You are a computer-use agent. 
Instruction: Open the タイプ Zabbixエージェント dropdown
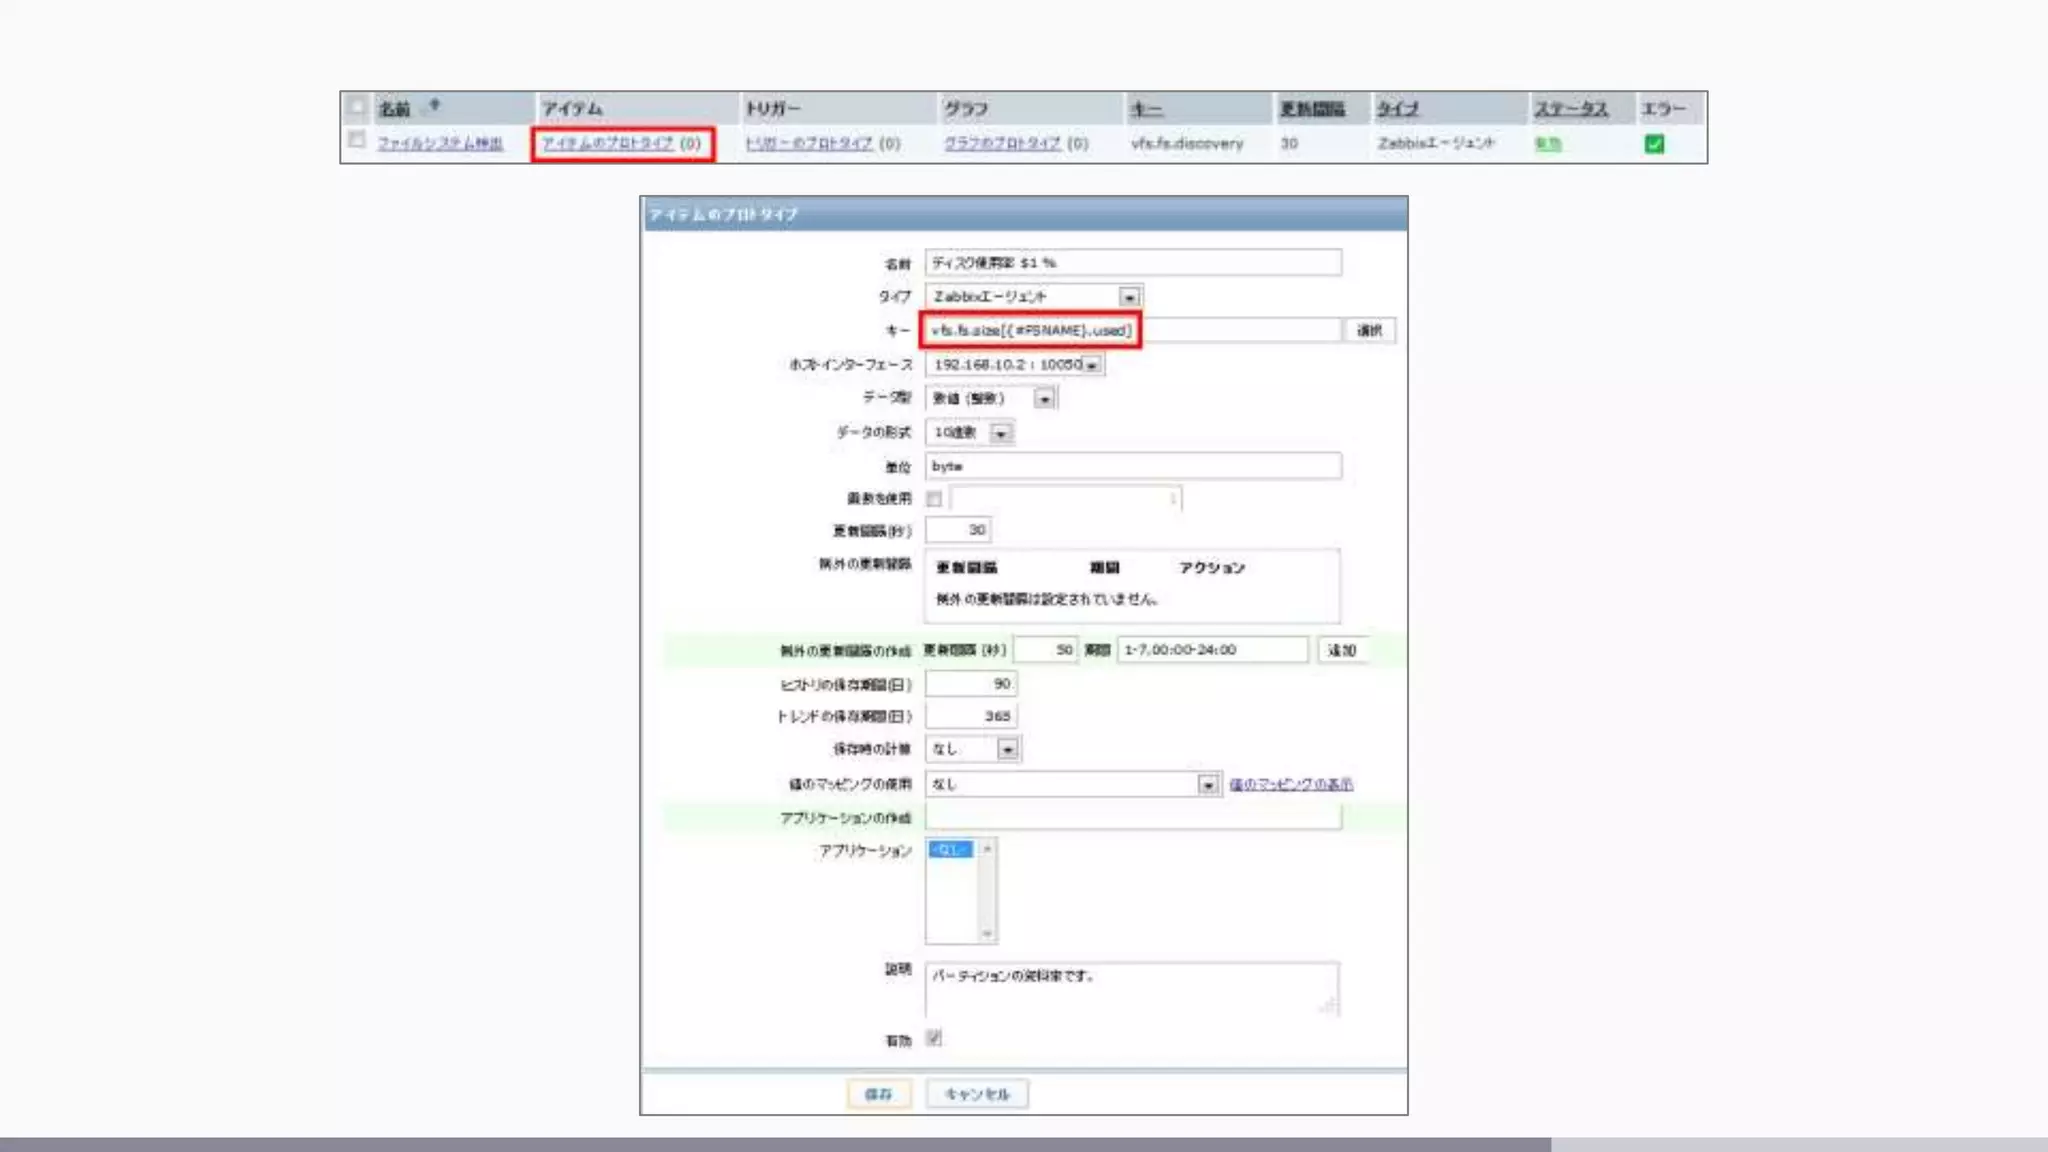[x=1129, y=297]
